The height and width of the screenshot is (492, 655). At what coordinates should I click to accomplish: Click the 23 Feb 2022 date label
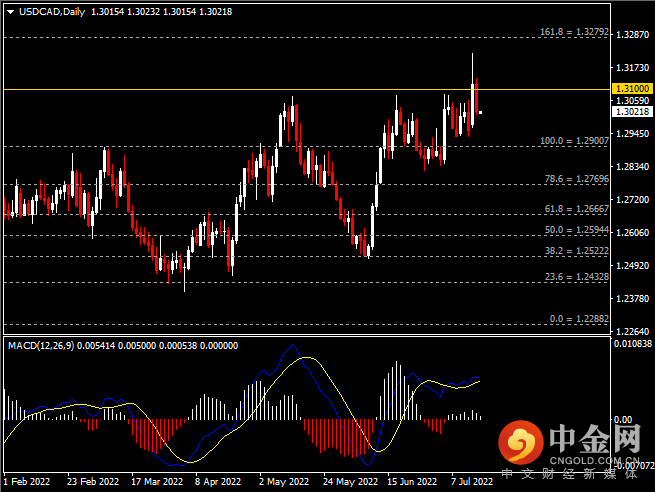(93, 482)
